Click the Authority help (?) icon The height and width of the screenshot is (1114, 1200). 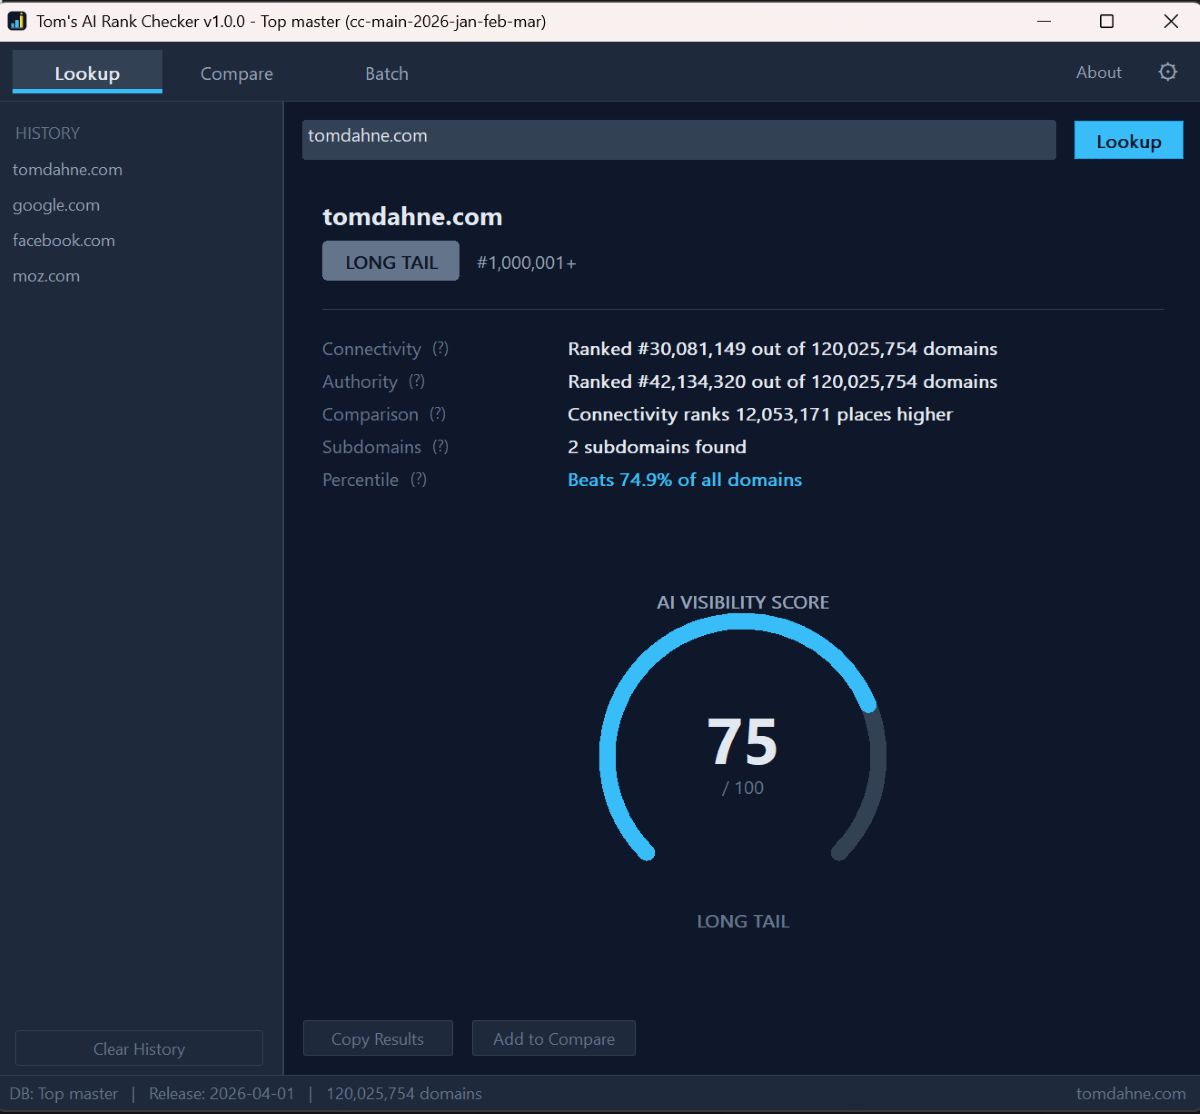pos(417,381)
